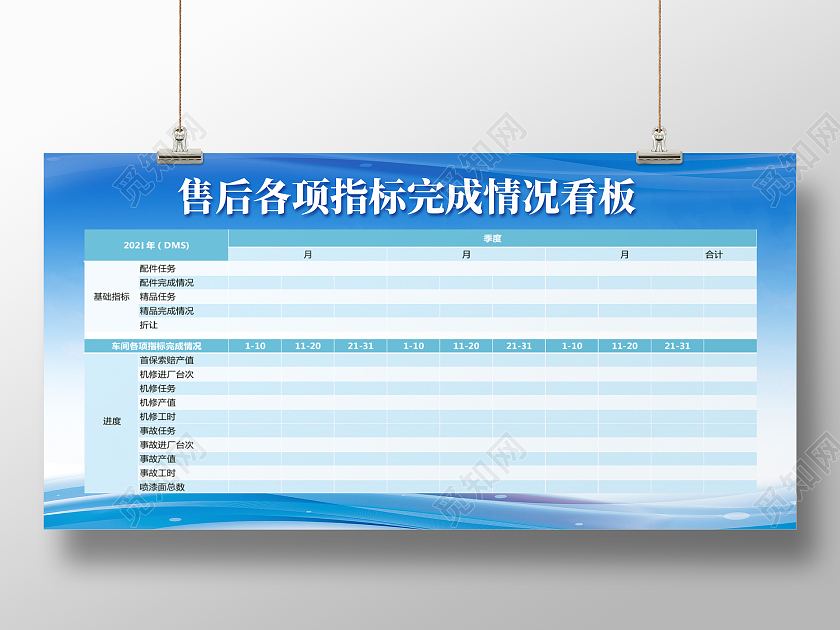This screenshot has width=840, height=630.
Task: Click the 折让 row label
Action: coord(148,325)
